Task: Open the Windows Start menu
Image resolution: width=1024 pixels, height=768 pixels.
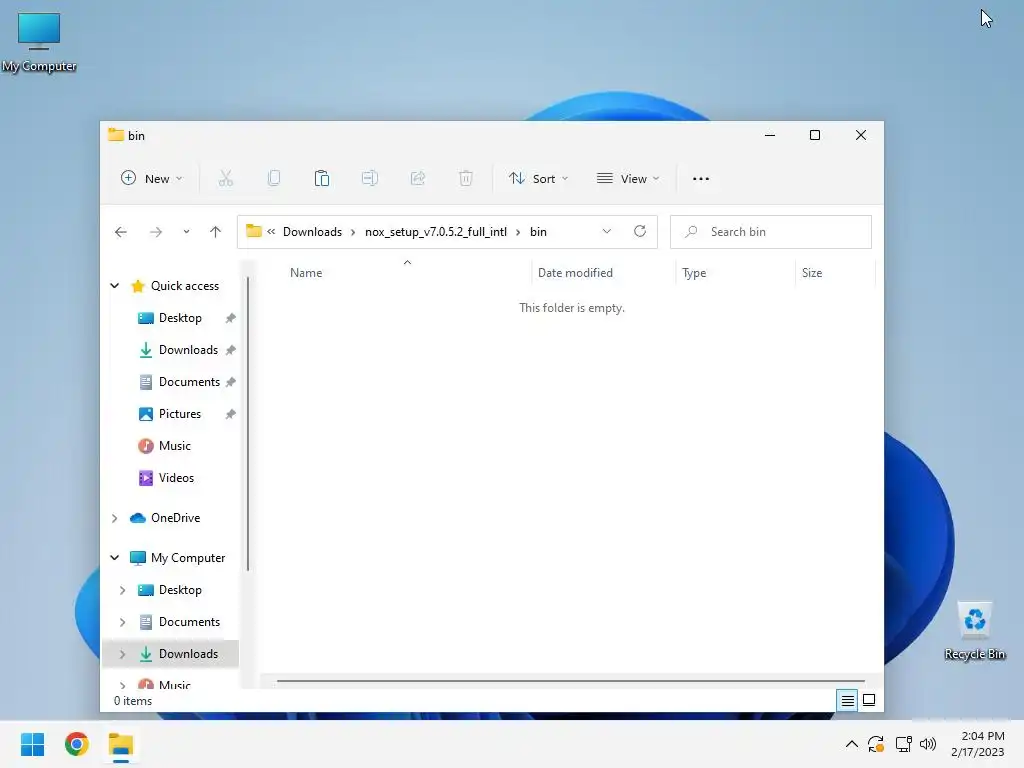Action: (x=33, y=744)
